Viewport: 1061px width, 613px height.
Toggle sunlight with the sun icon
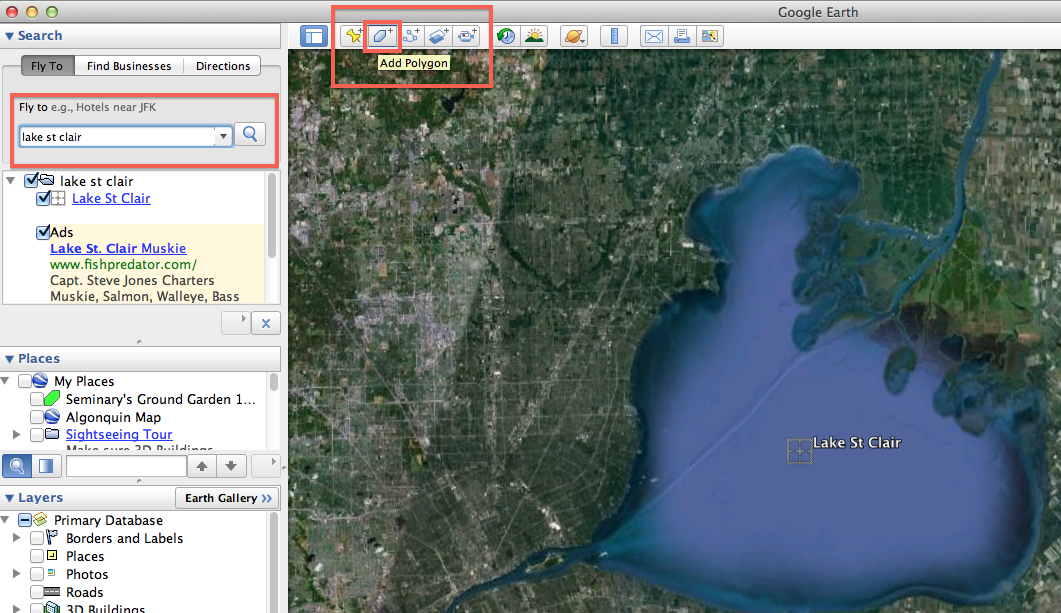pos(534,35)
